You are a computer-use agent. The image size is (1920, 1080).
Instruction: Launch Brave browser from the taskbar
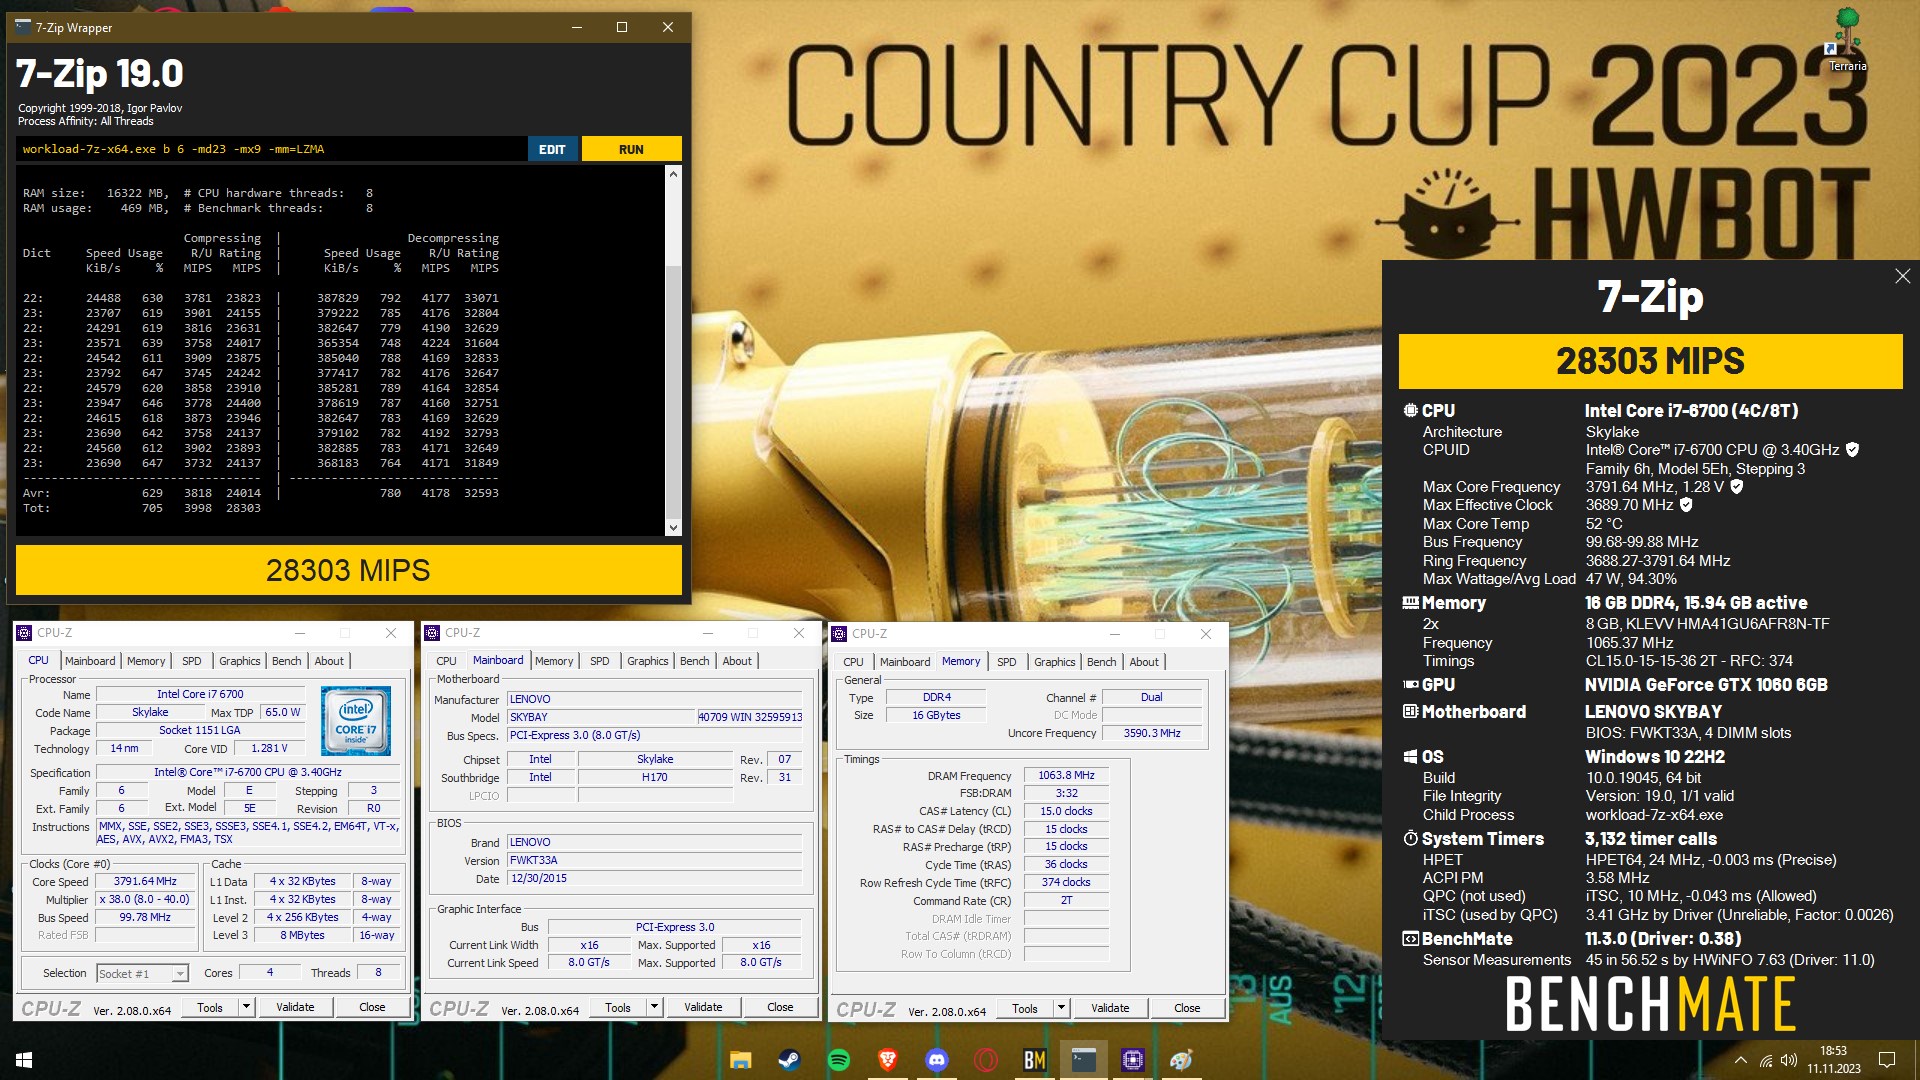click(888, 1060)
